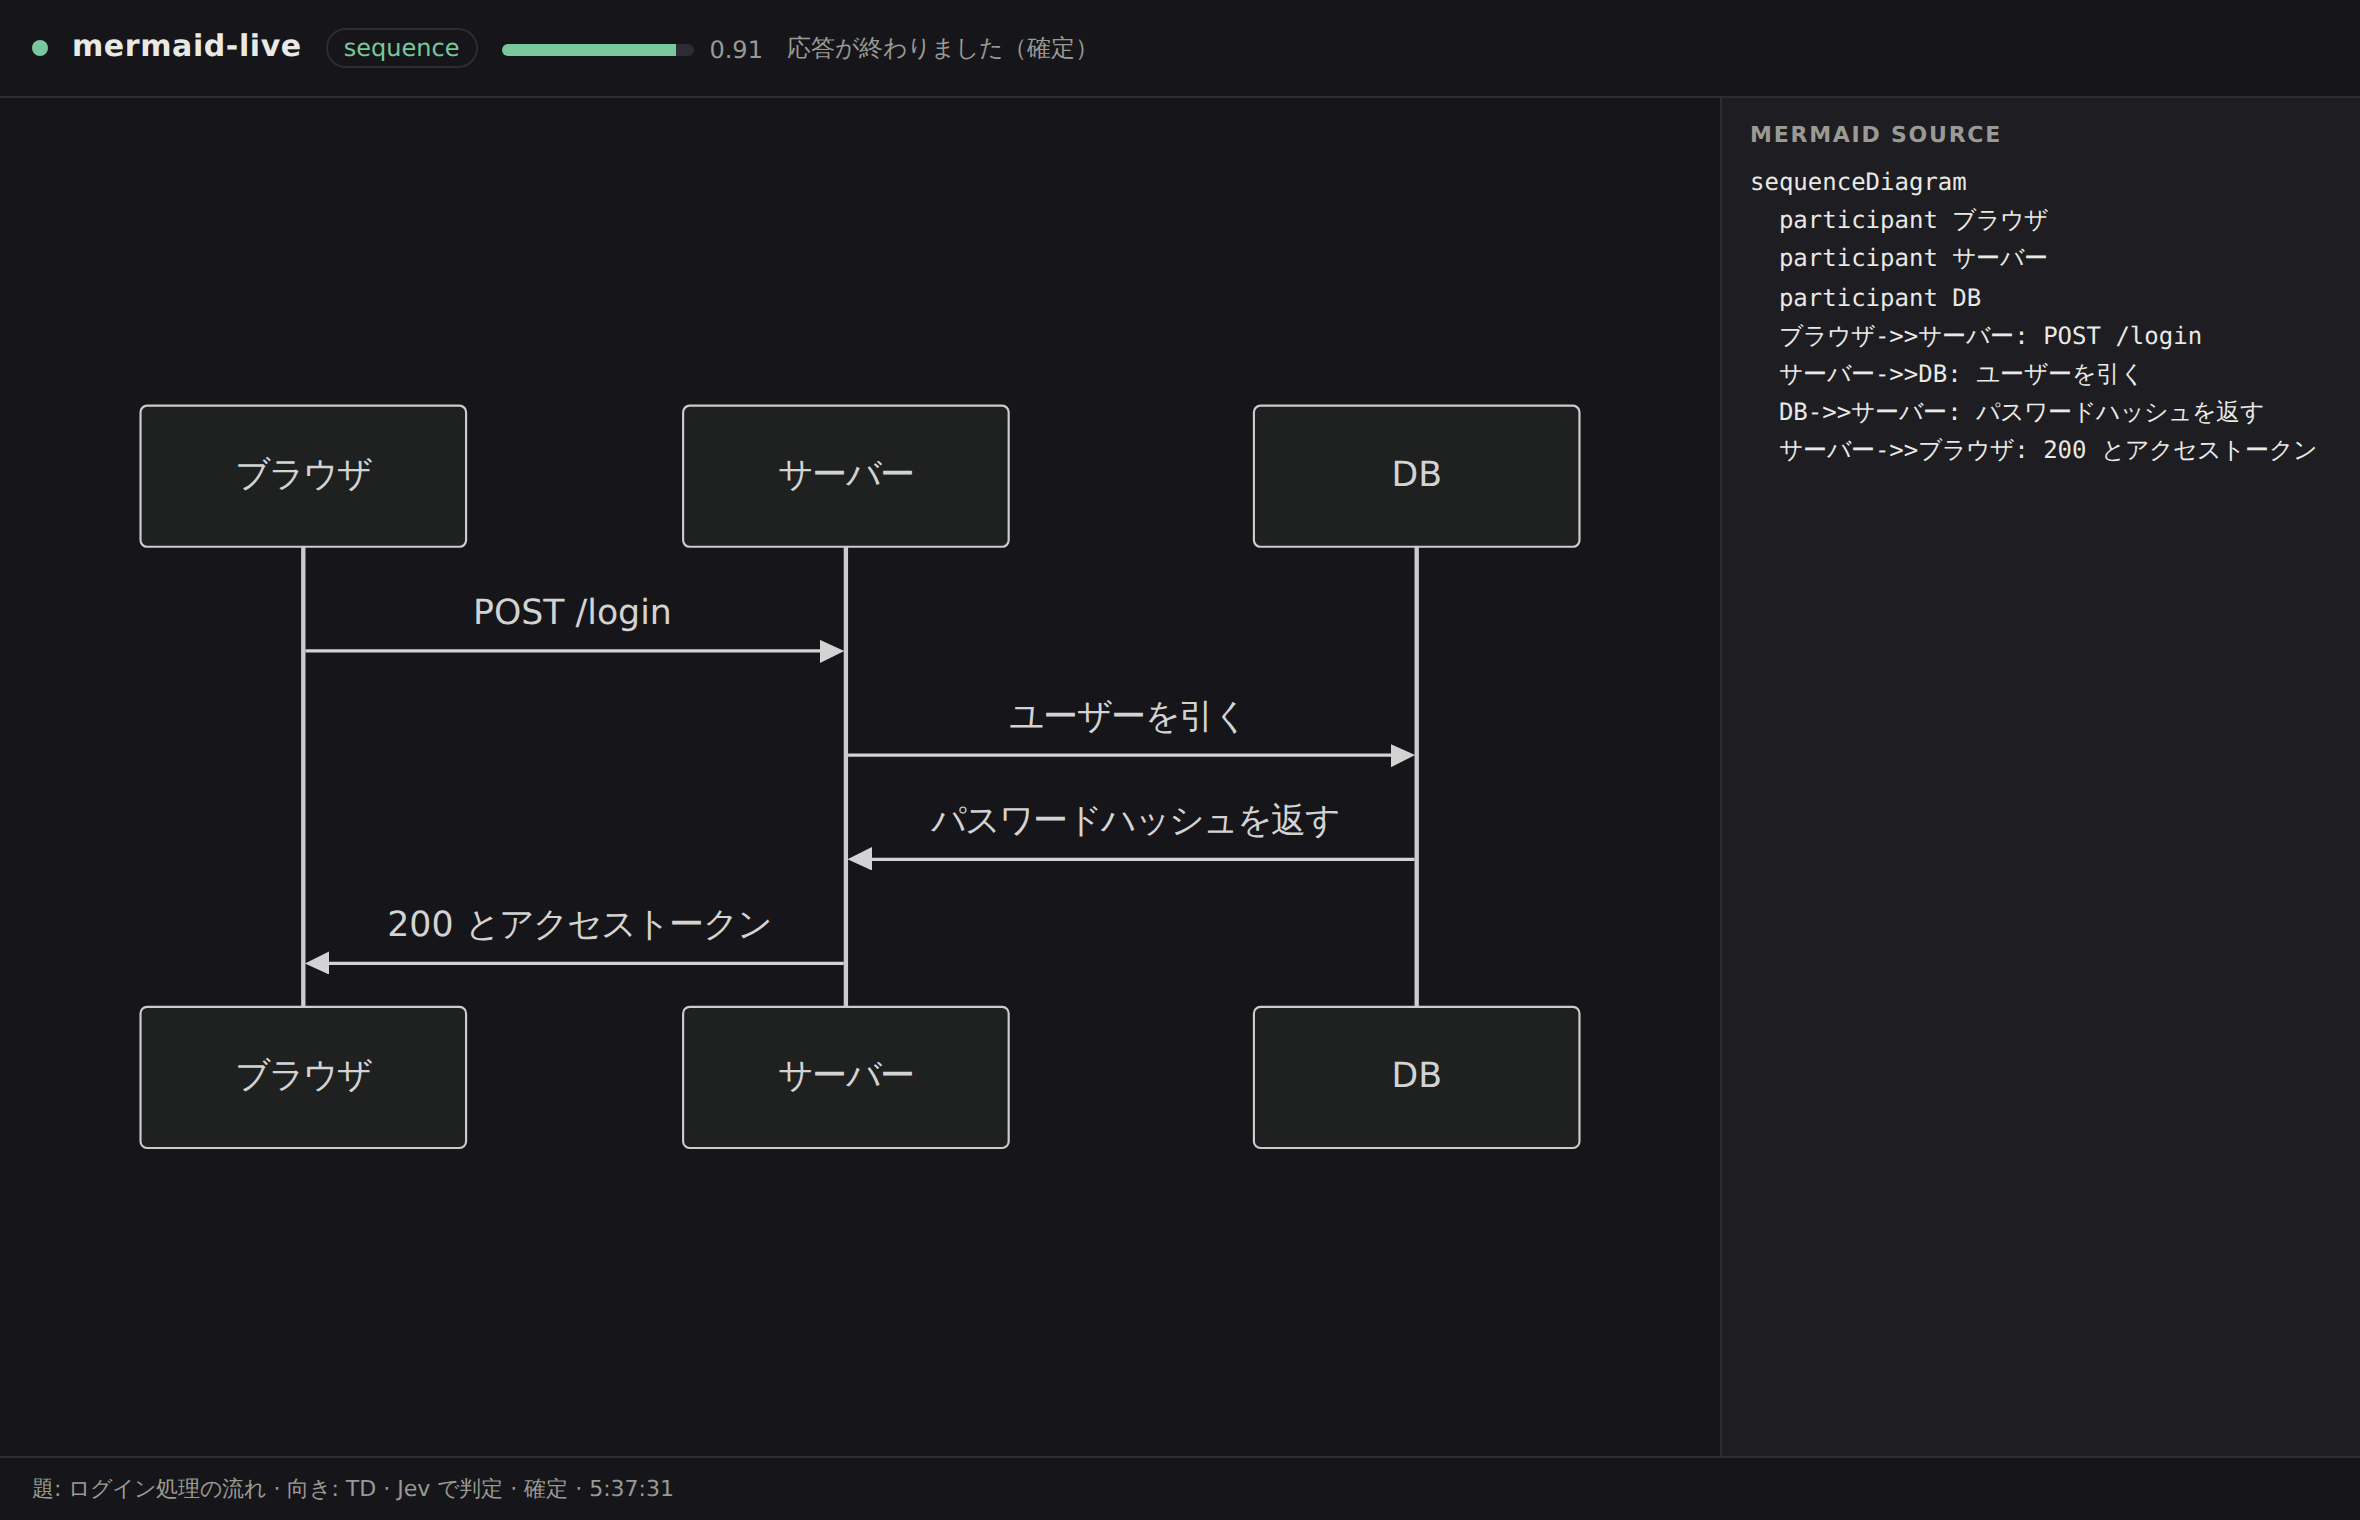Click the POST /login message label in diagram
Viewport: 2360px width, 1520px height.
572,612
